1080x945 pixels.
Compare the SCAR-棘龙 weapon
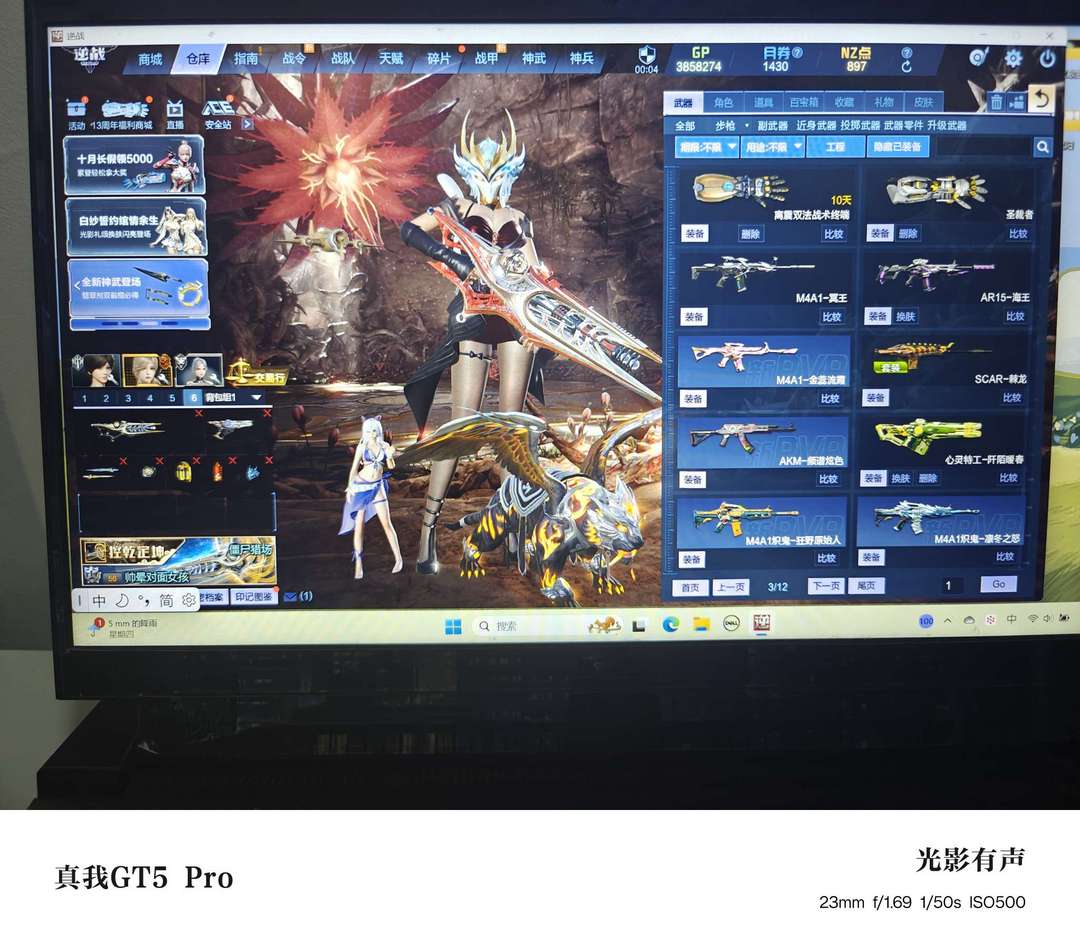1012,398
